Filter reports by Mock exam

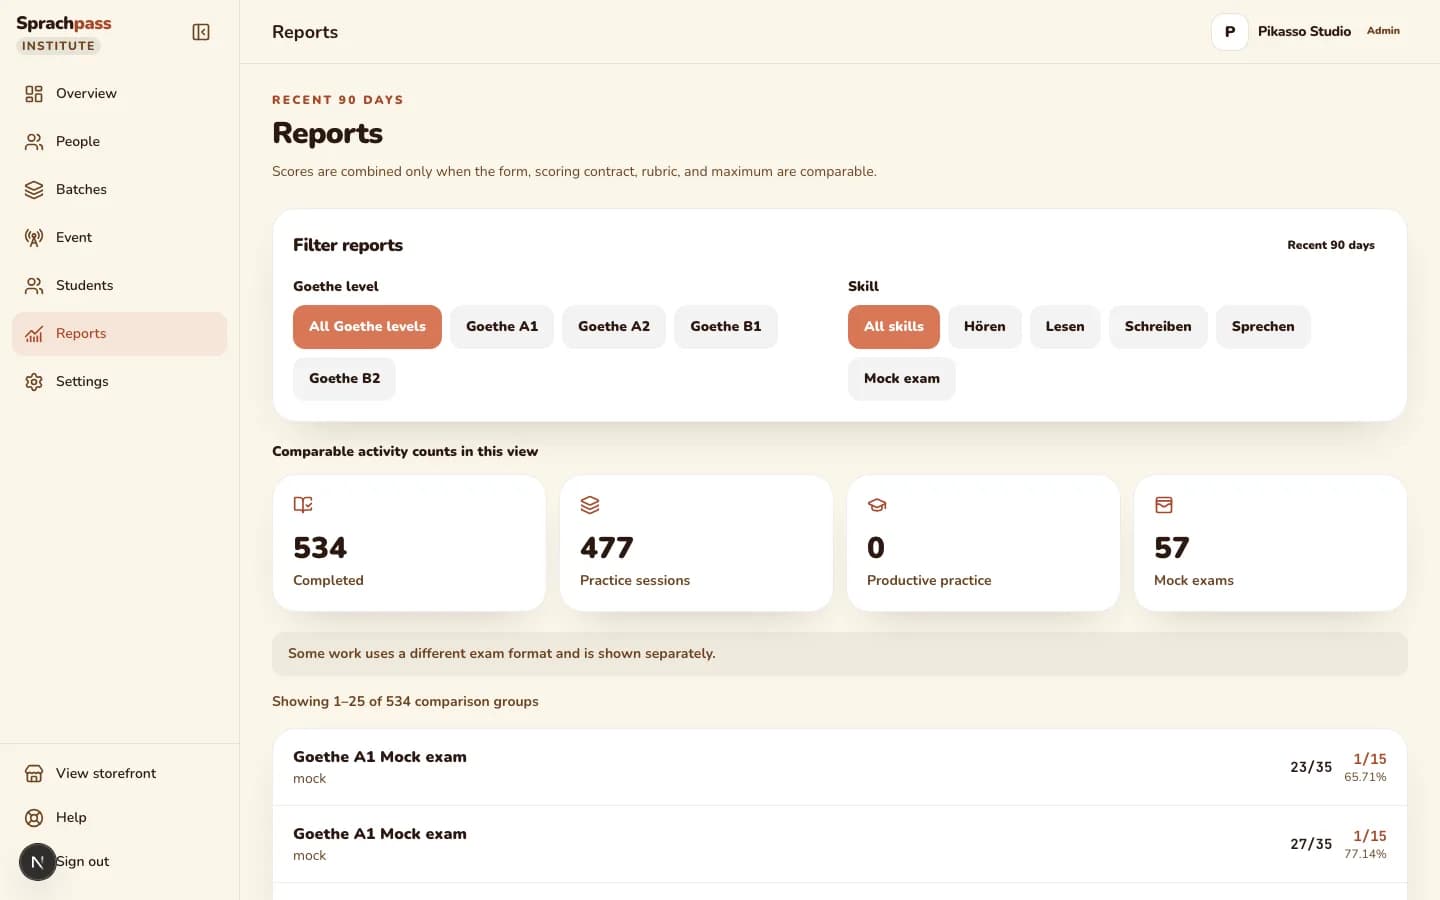tap(902, 379)
